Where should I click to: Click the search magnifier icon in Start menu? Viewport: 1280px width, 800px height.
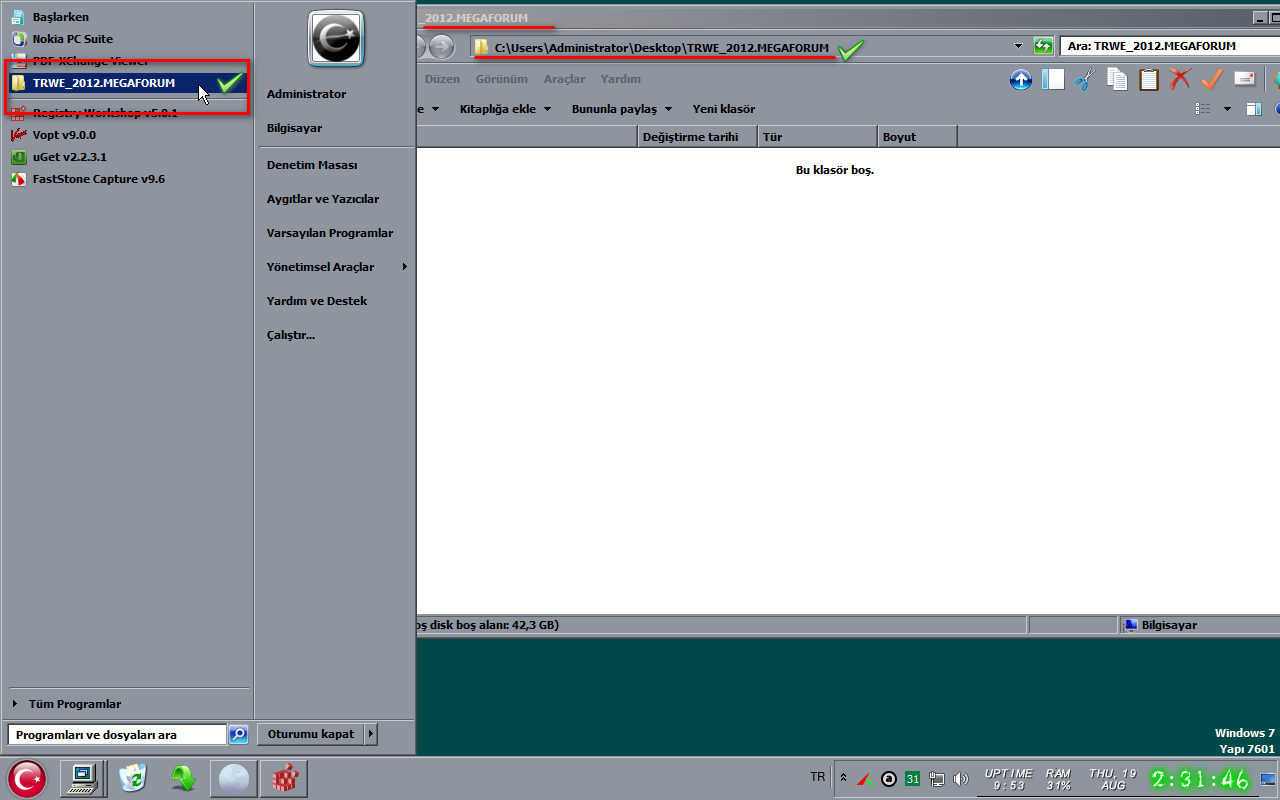coord(238,735)
